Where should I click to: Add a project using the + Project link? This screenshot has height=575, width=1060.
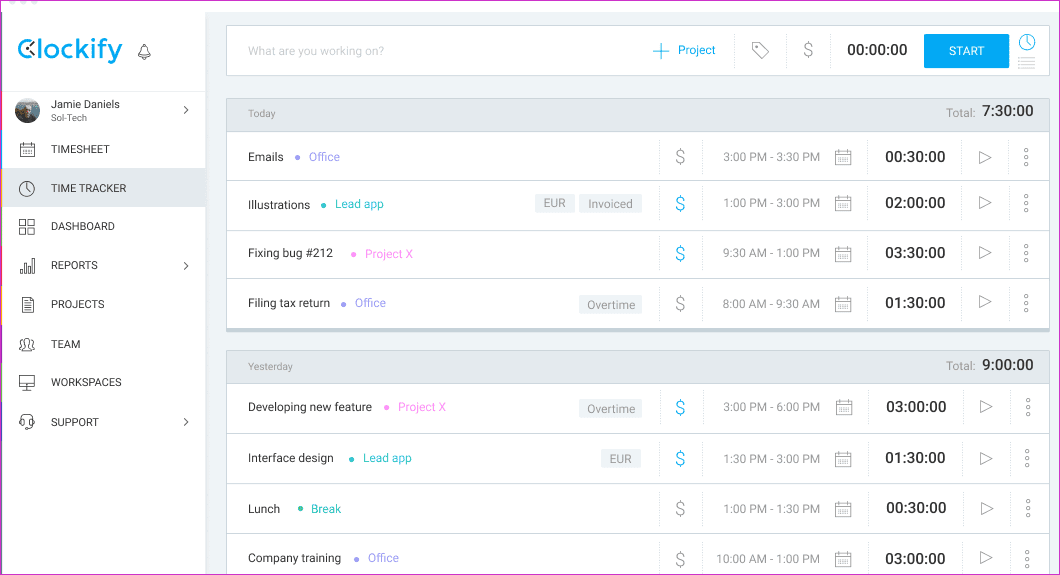(x=683, y=51)
